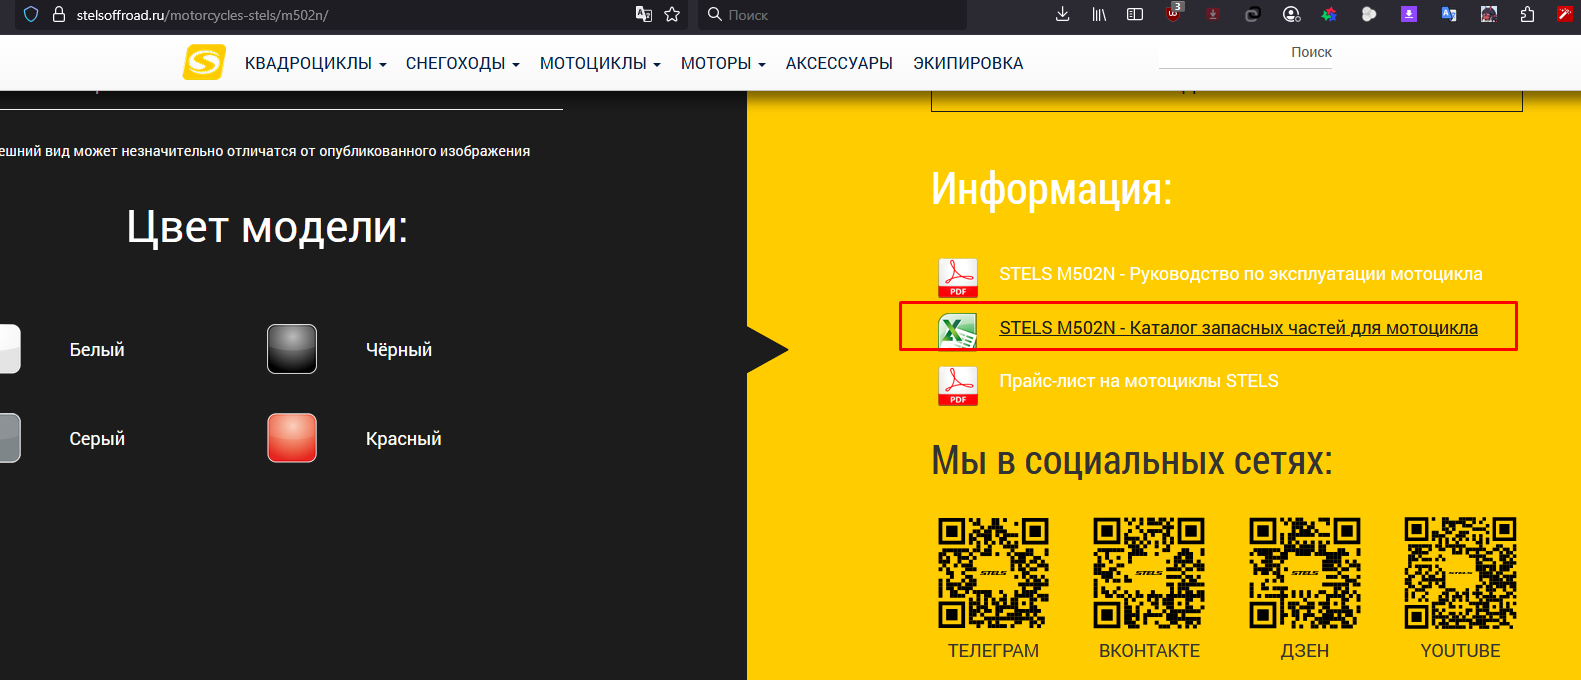
Task: Click the PDF icon beside the Руководство manual
Action: pos(958,278)
